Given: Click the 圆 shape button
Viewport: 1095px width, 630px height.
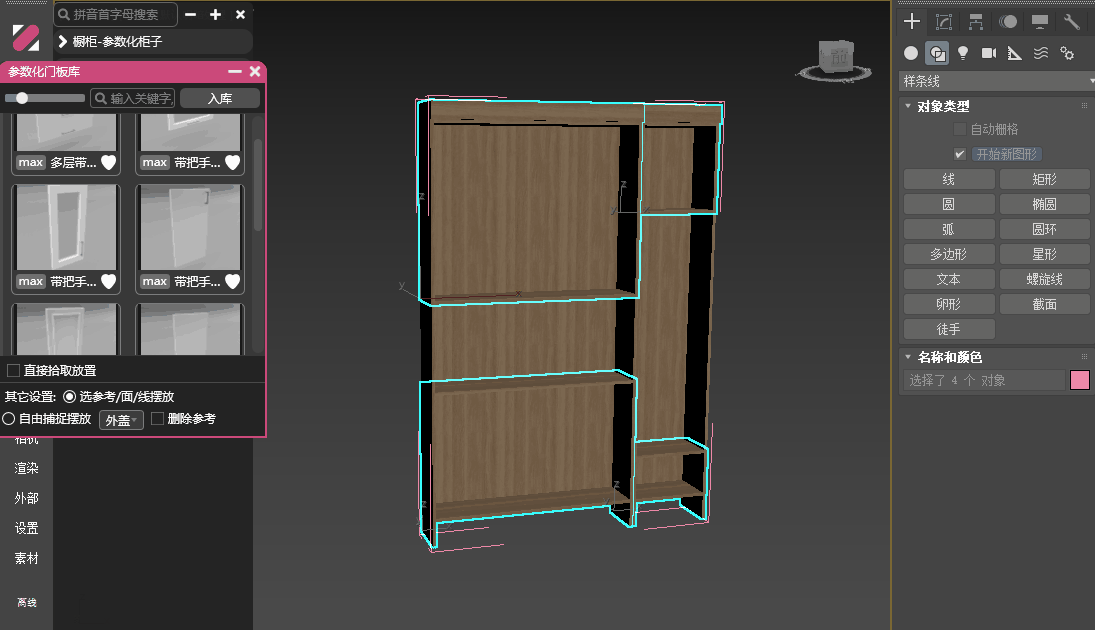Looking at the screenshot, I should (x=948, y=205).
